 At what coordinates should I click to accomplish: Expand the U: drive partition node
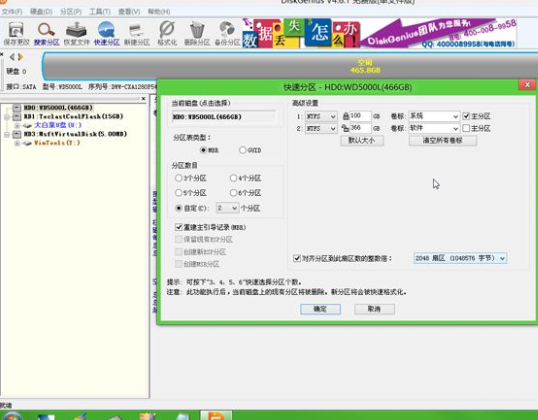tap(17, 126)
